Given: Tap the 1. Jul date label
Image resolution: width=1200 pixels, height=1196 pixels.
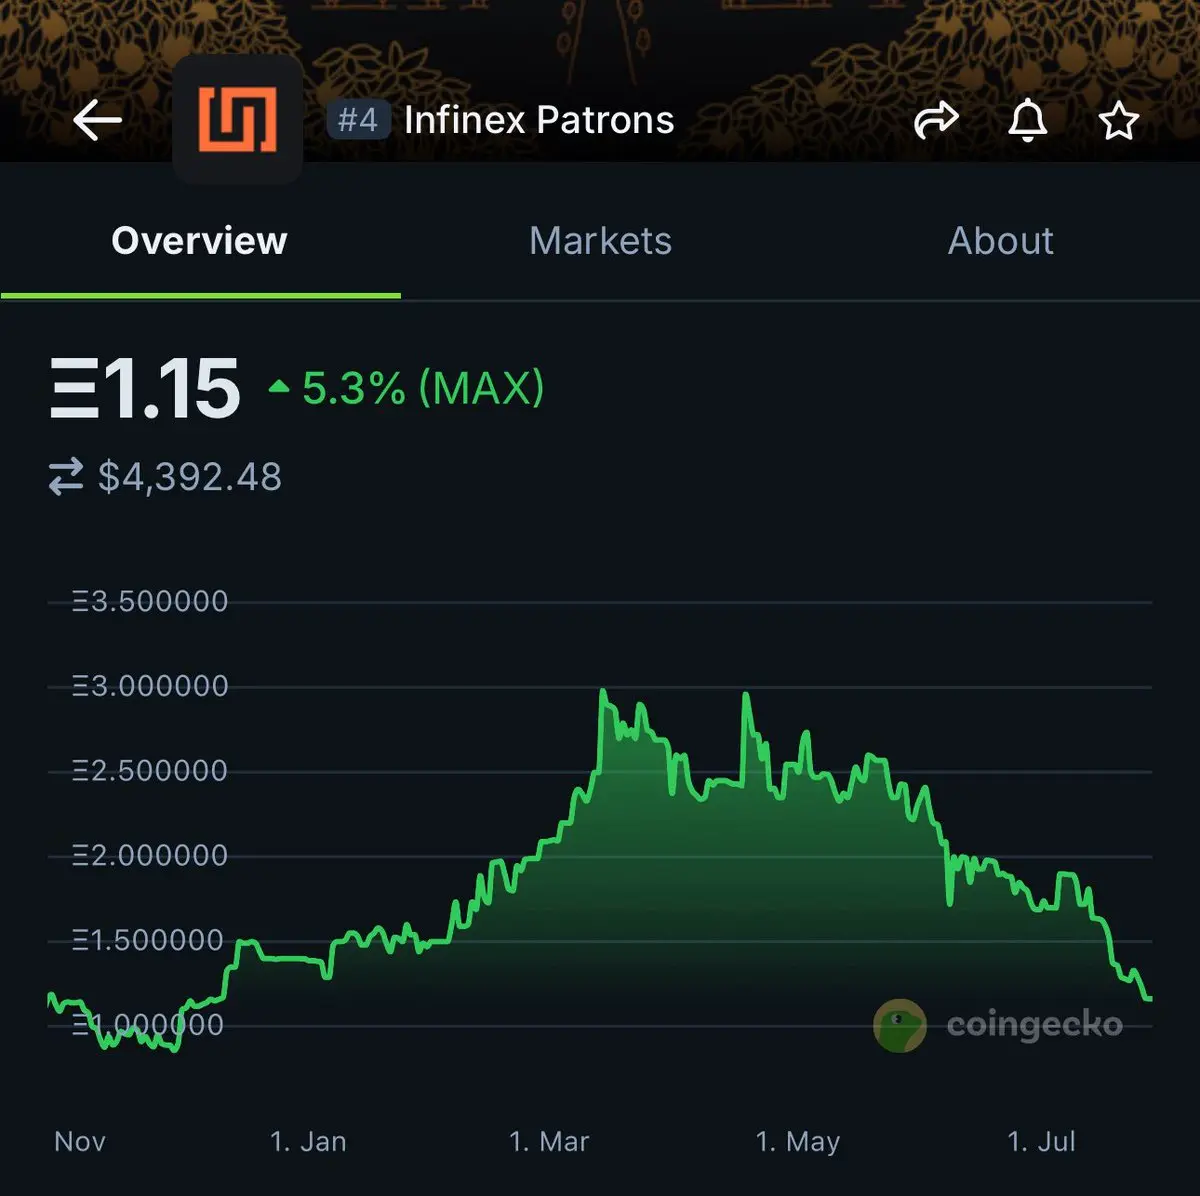Looking at the screenshot, I should click(x=1041, y=1142).
